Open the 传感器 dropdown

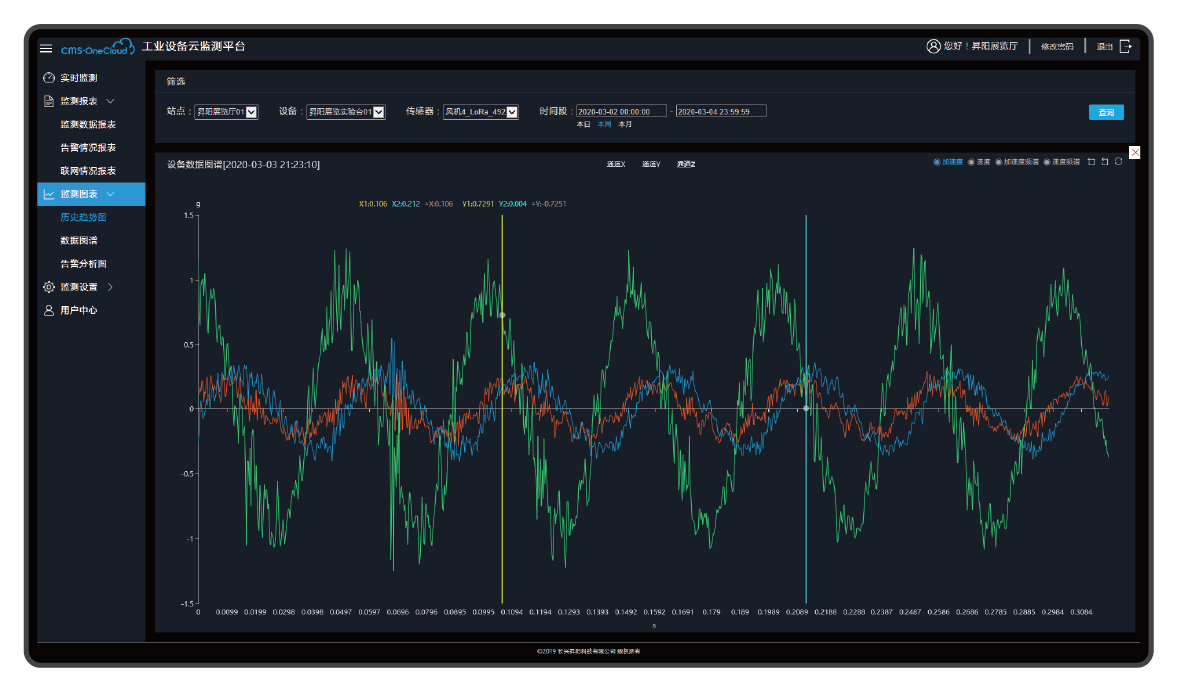(x=481, y=112)
